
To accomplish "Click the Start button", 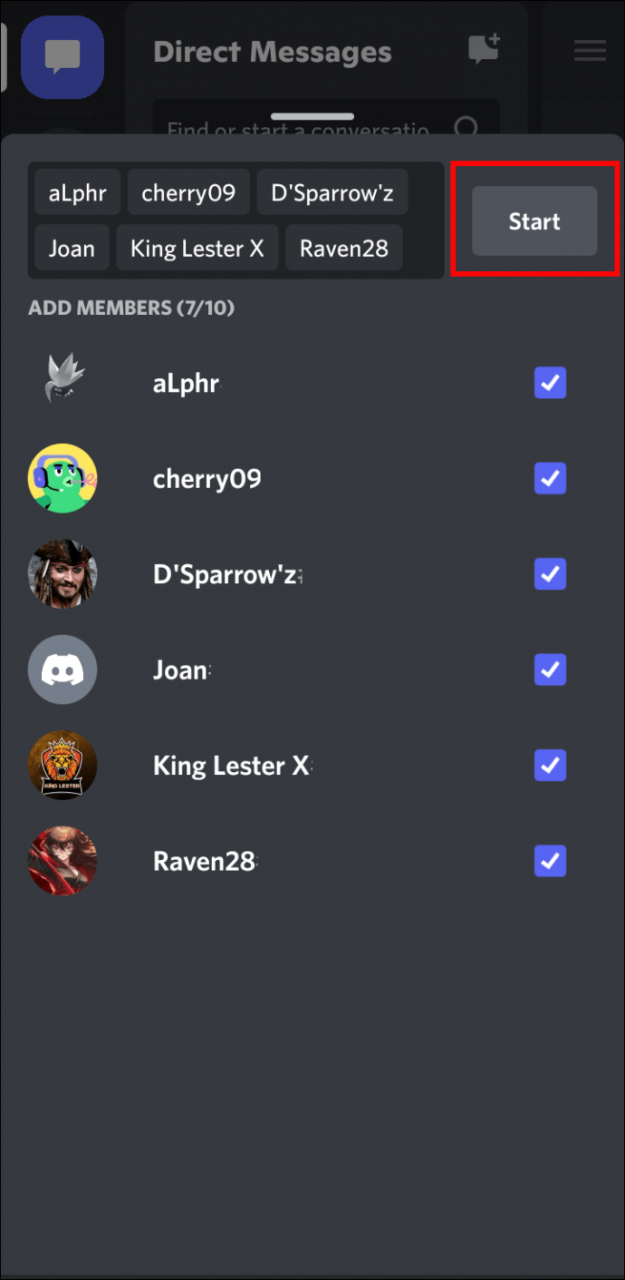I will coord(534,221).
